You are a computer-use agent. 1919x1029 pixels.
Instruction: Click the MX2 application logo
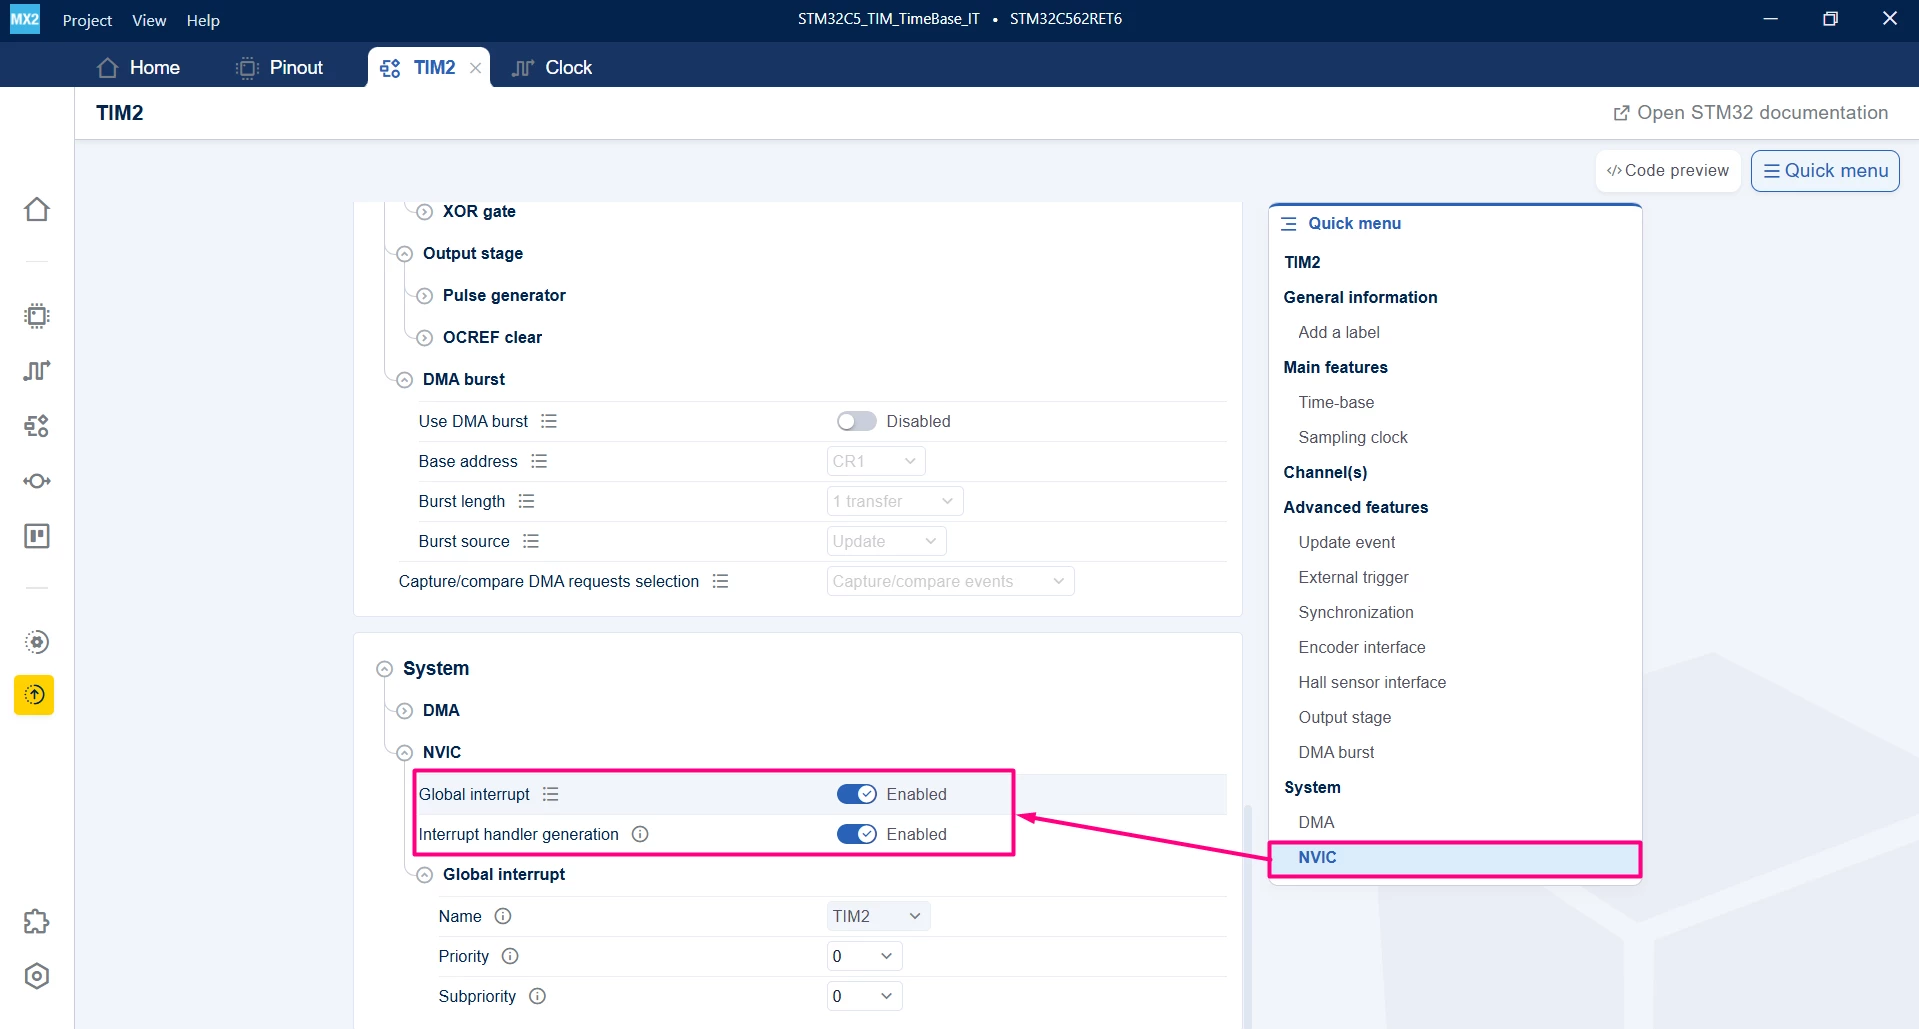point(25,19)
